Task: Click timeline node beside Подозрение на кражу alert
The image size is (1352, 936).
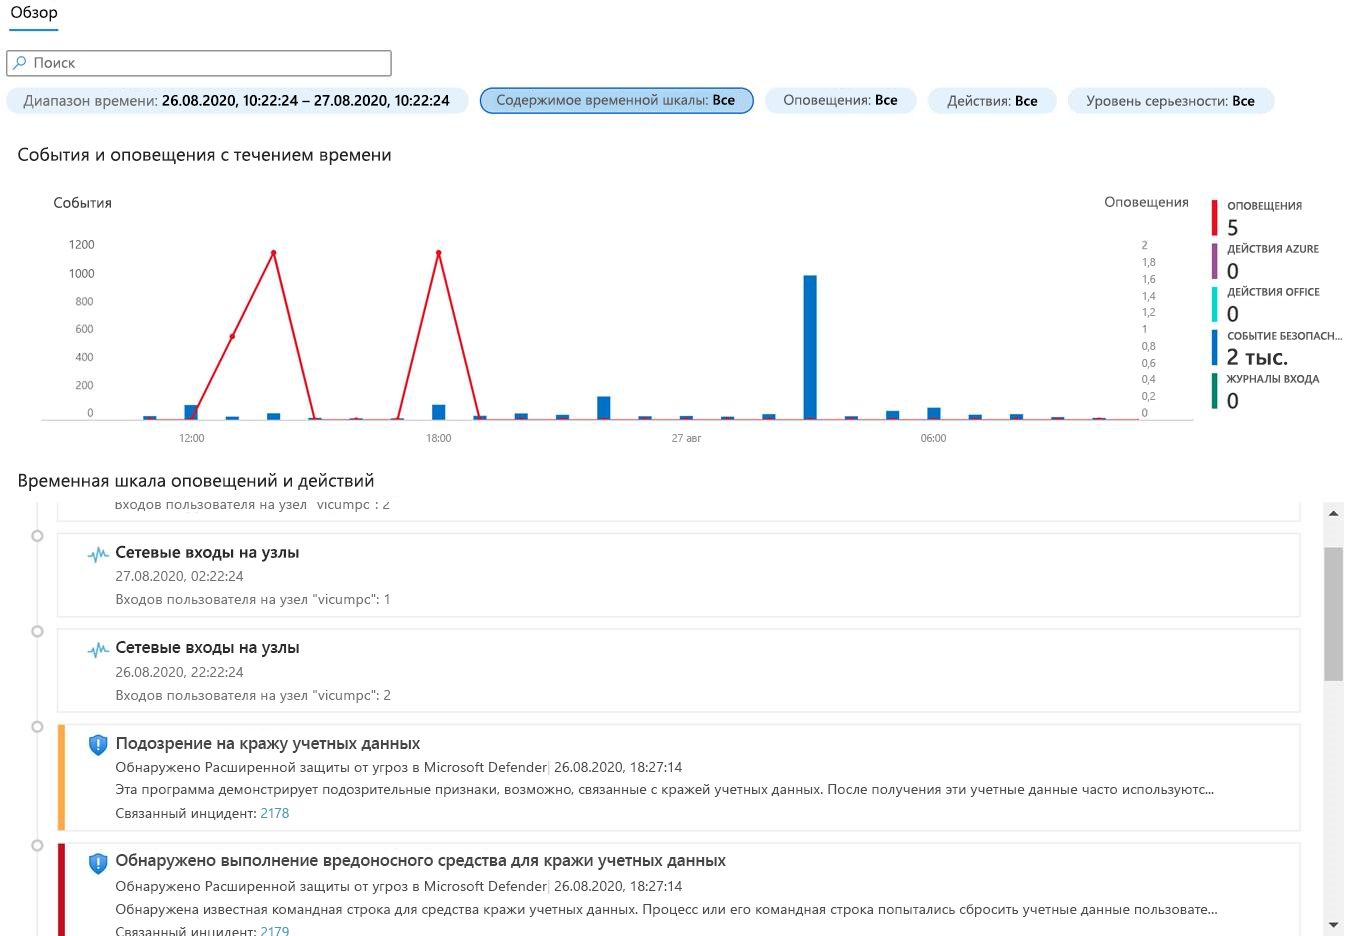Action: 37,727
